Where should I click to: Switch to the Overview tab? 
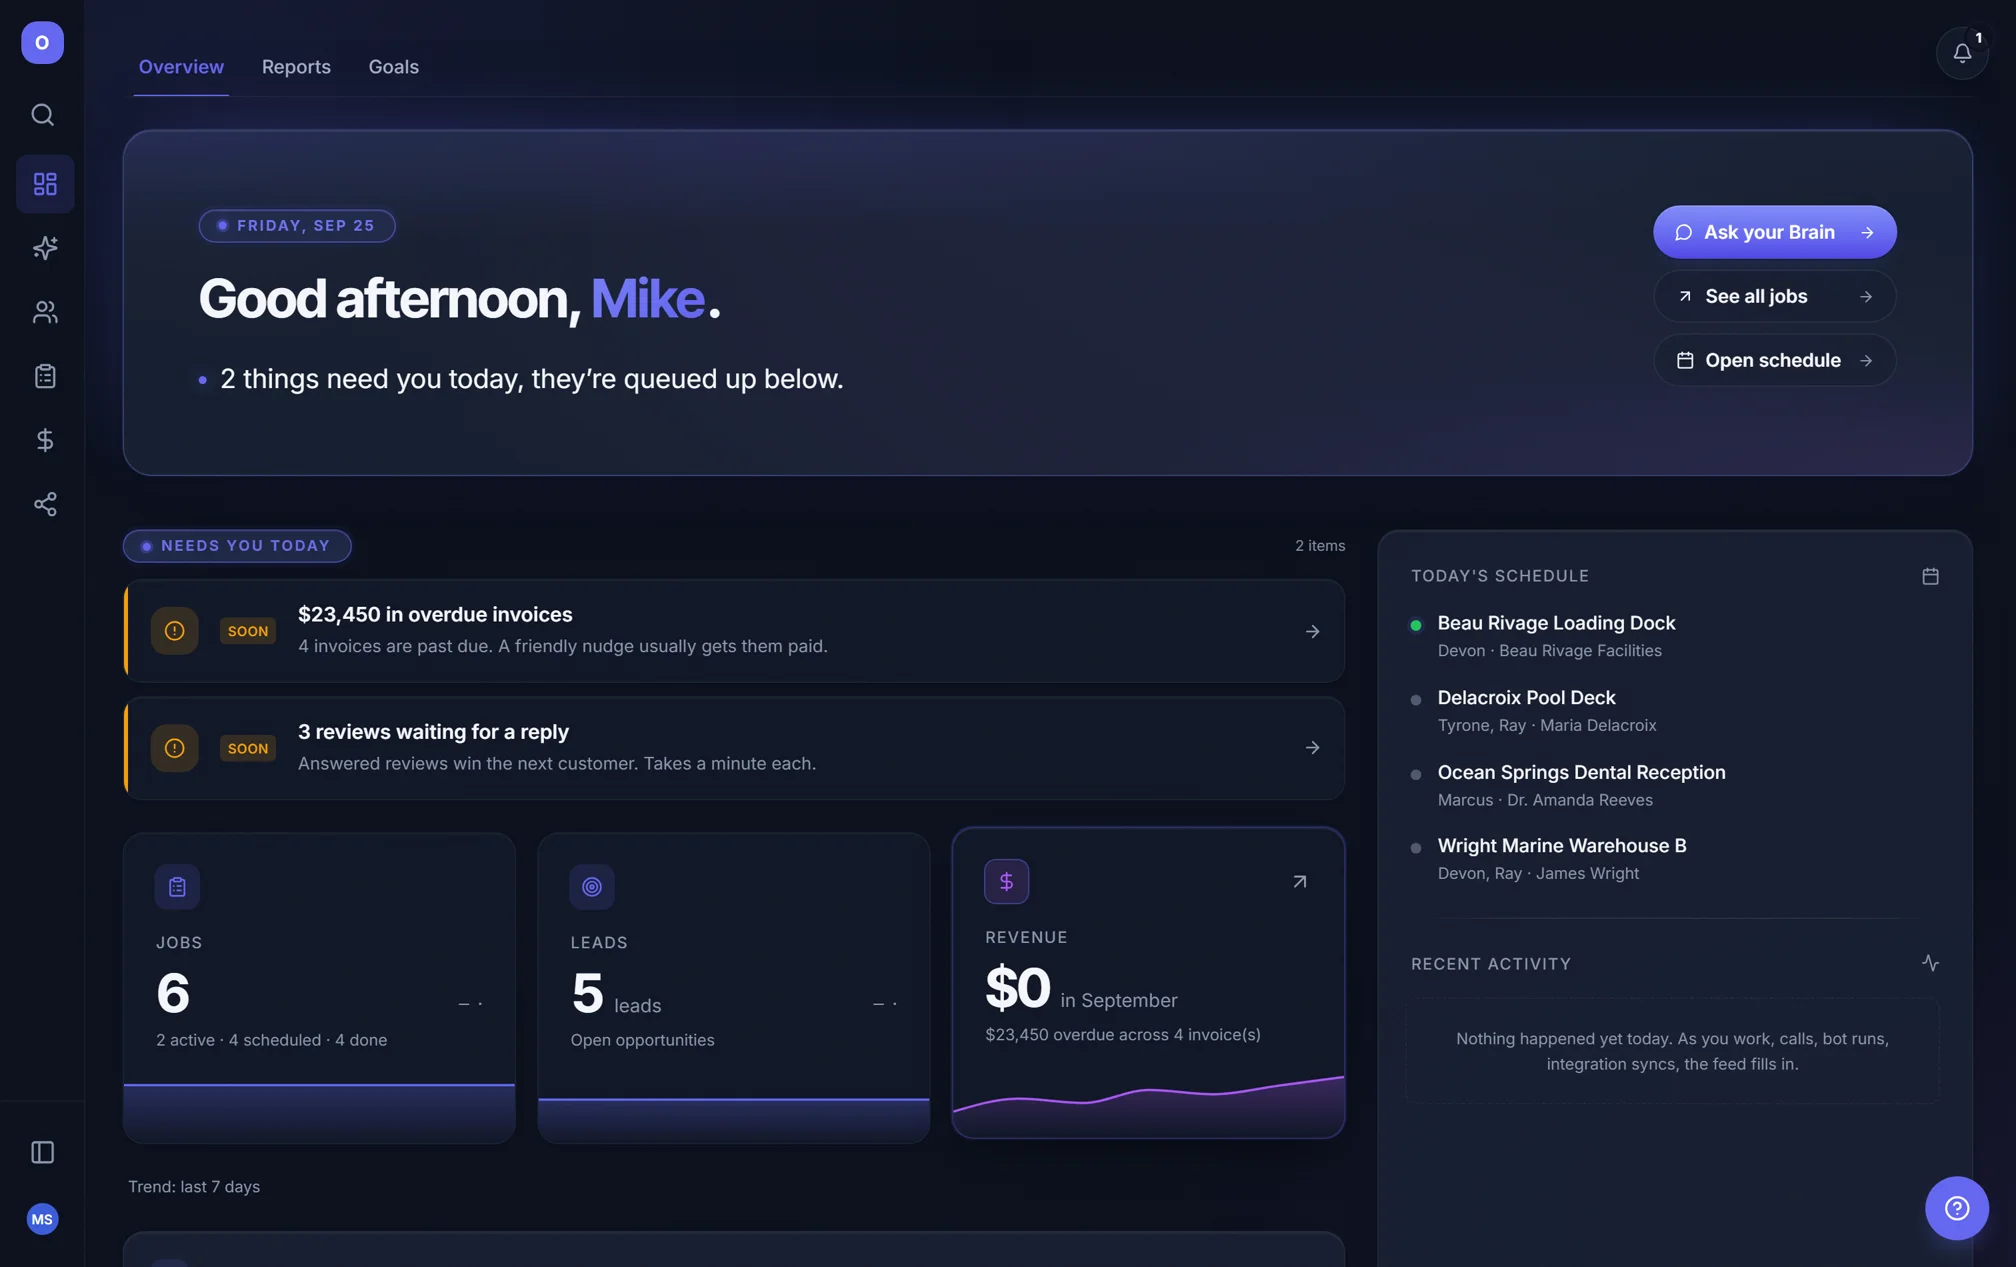click(x=181, y=67)
